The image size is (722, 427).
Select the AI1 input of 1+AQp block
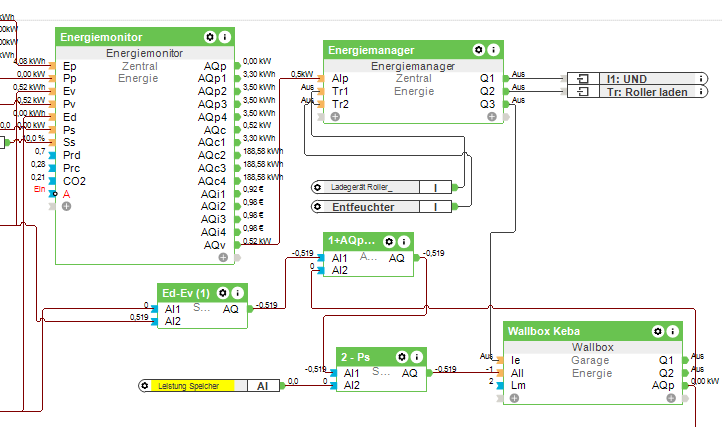[x=339, y=258]
